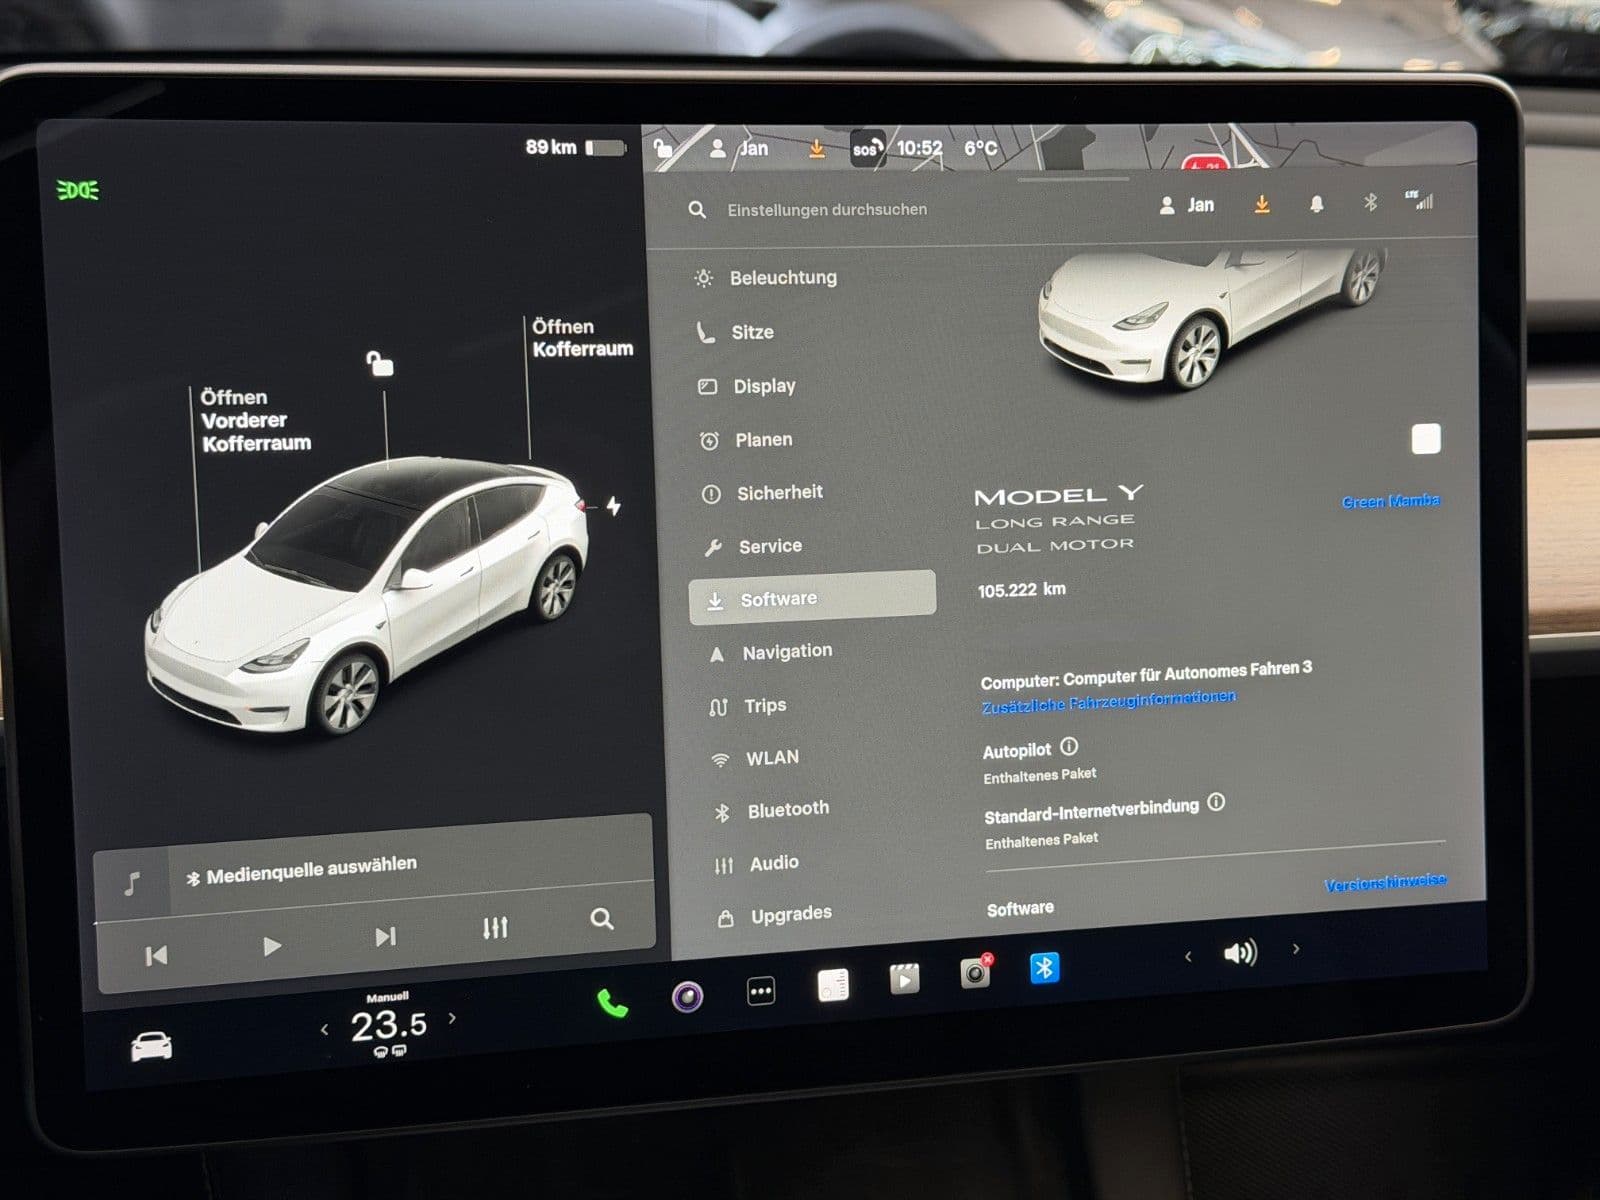Screen dimensions: 1600x1200
Task: Tap the white paint color square
Action: [x=1425, y=439]
